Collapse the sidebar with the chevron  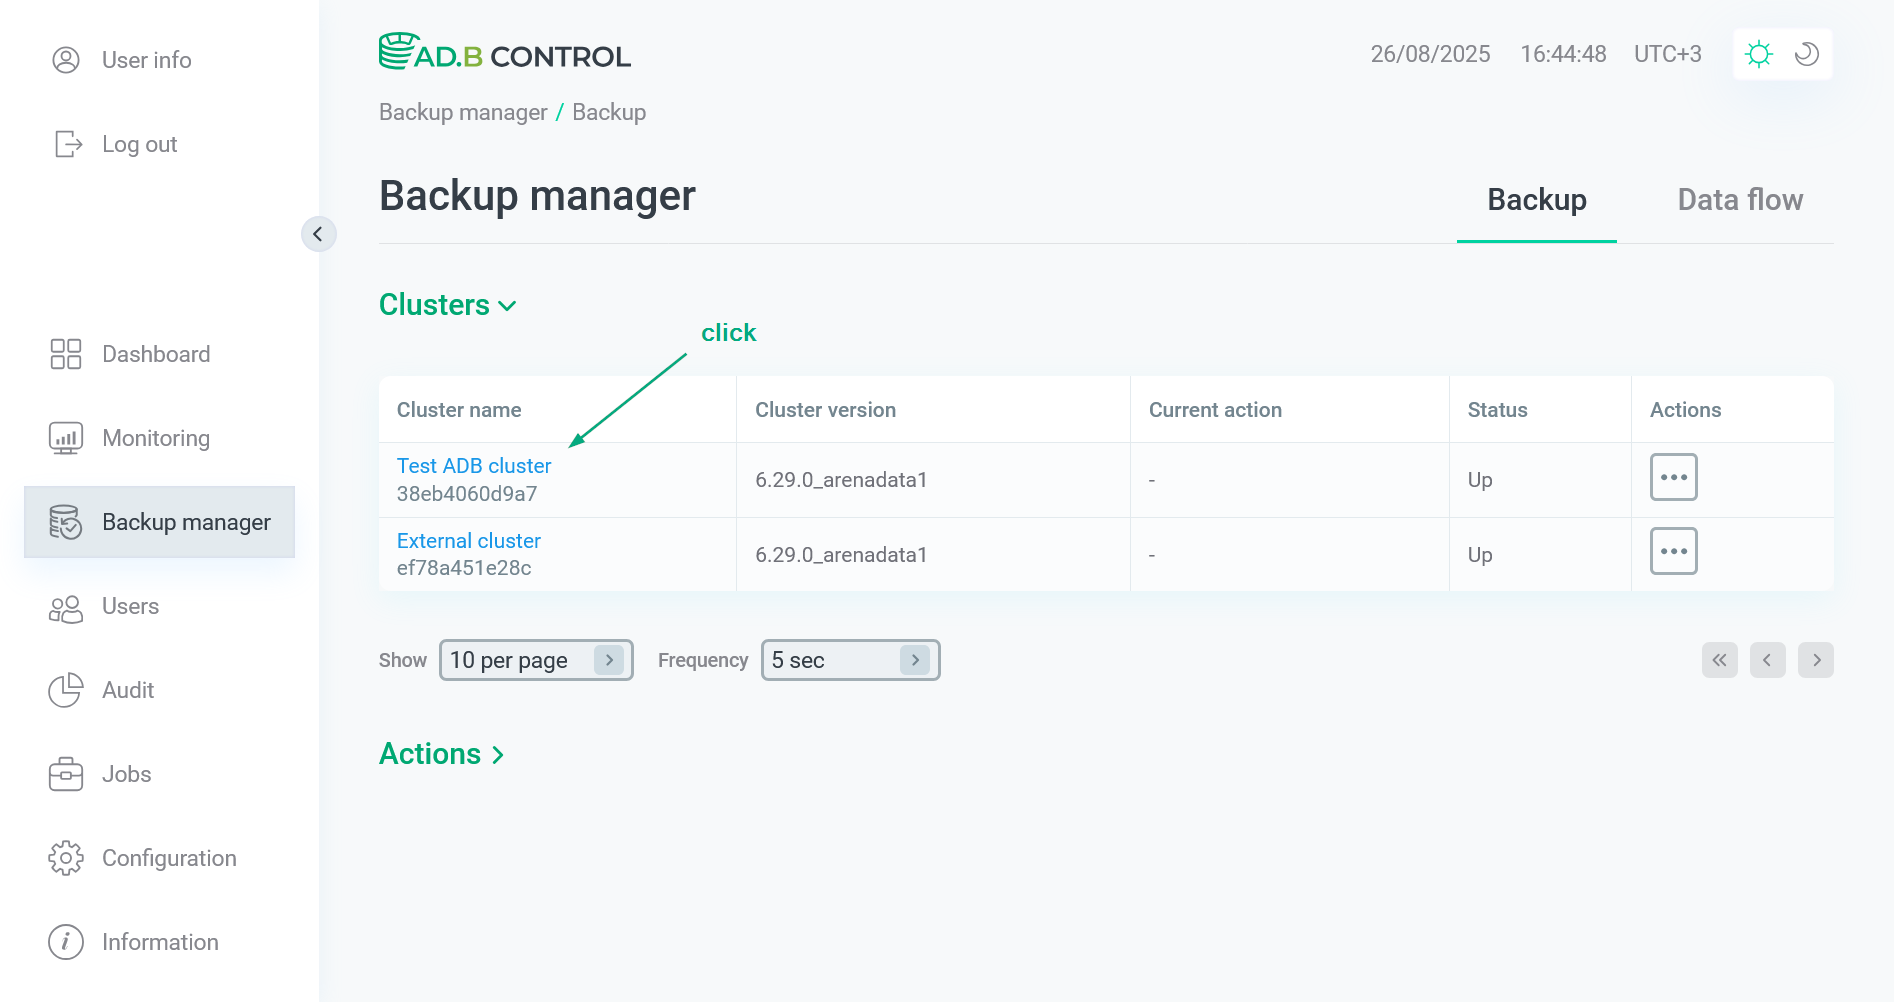(x=319, y=233)
